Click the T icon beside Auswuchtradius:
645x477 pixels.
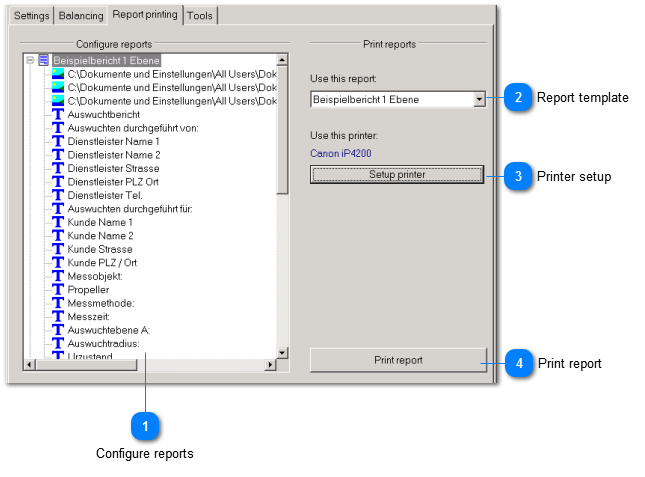coord(58,342)
